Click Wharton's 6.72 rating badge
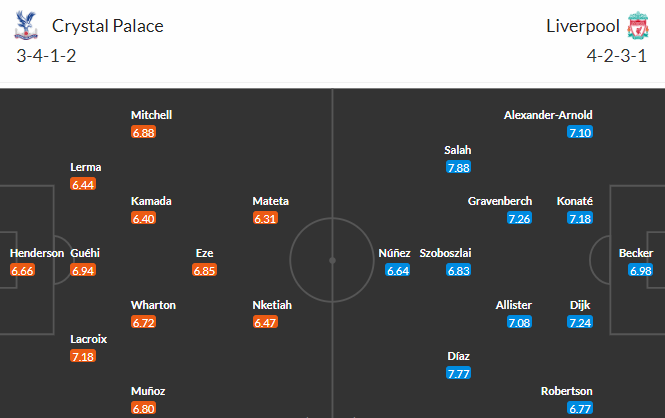This screenshot has height=418, width=665. (x=143, y=322)
